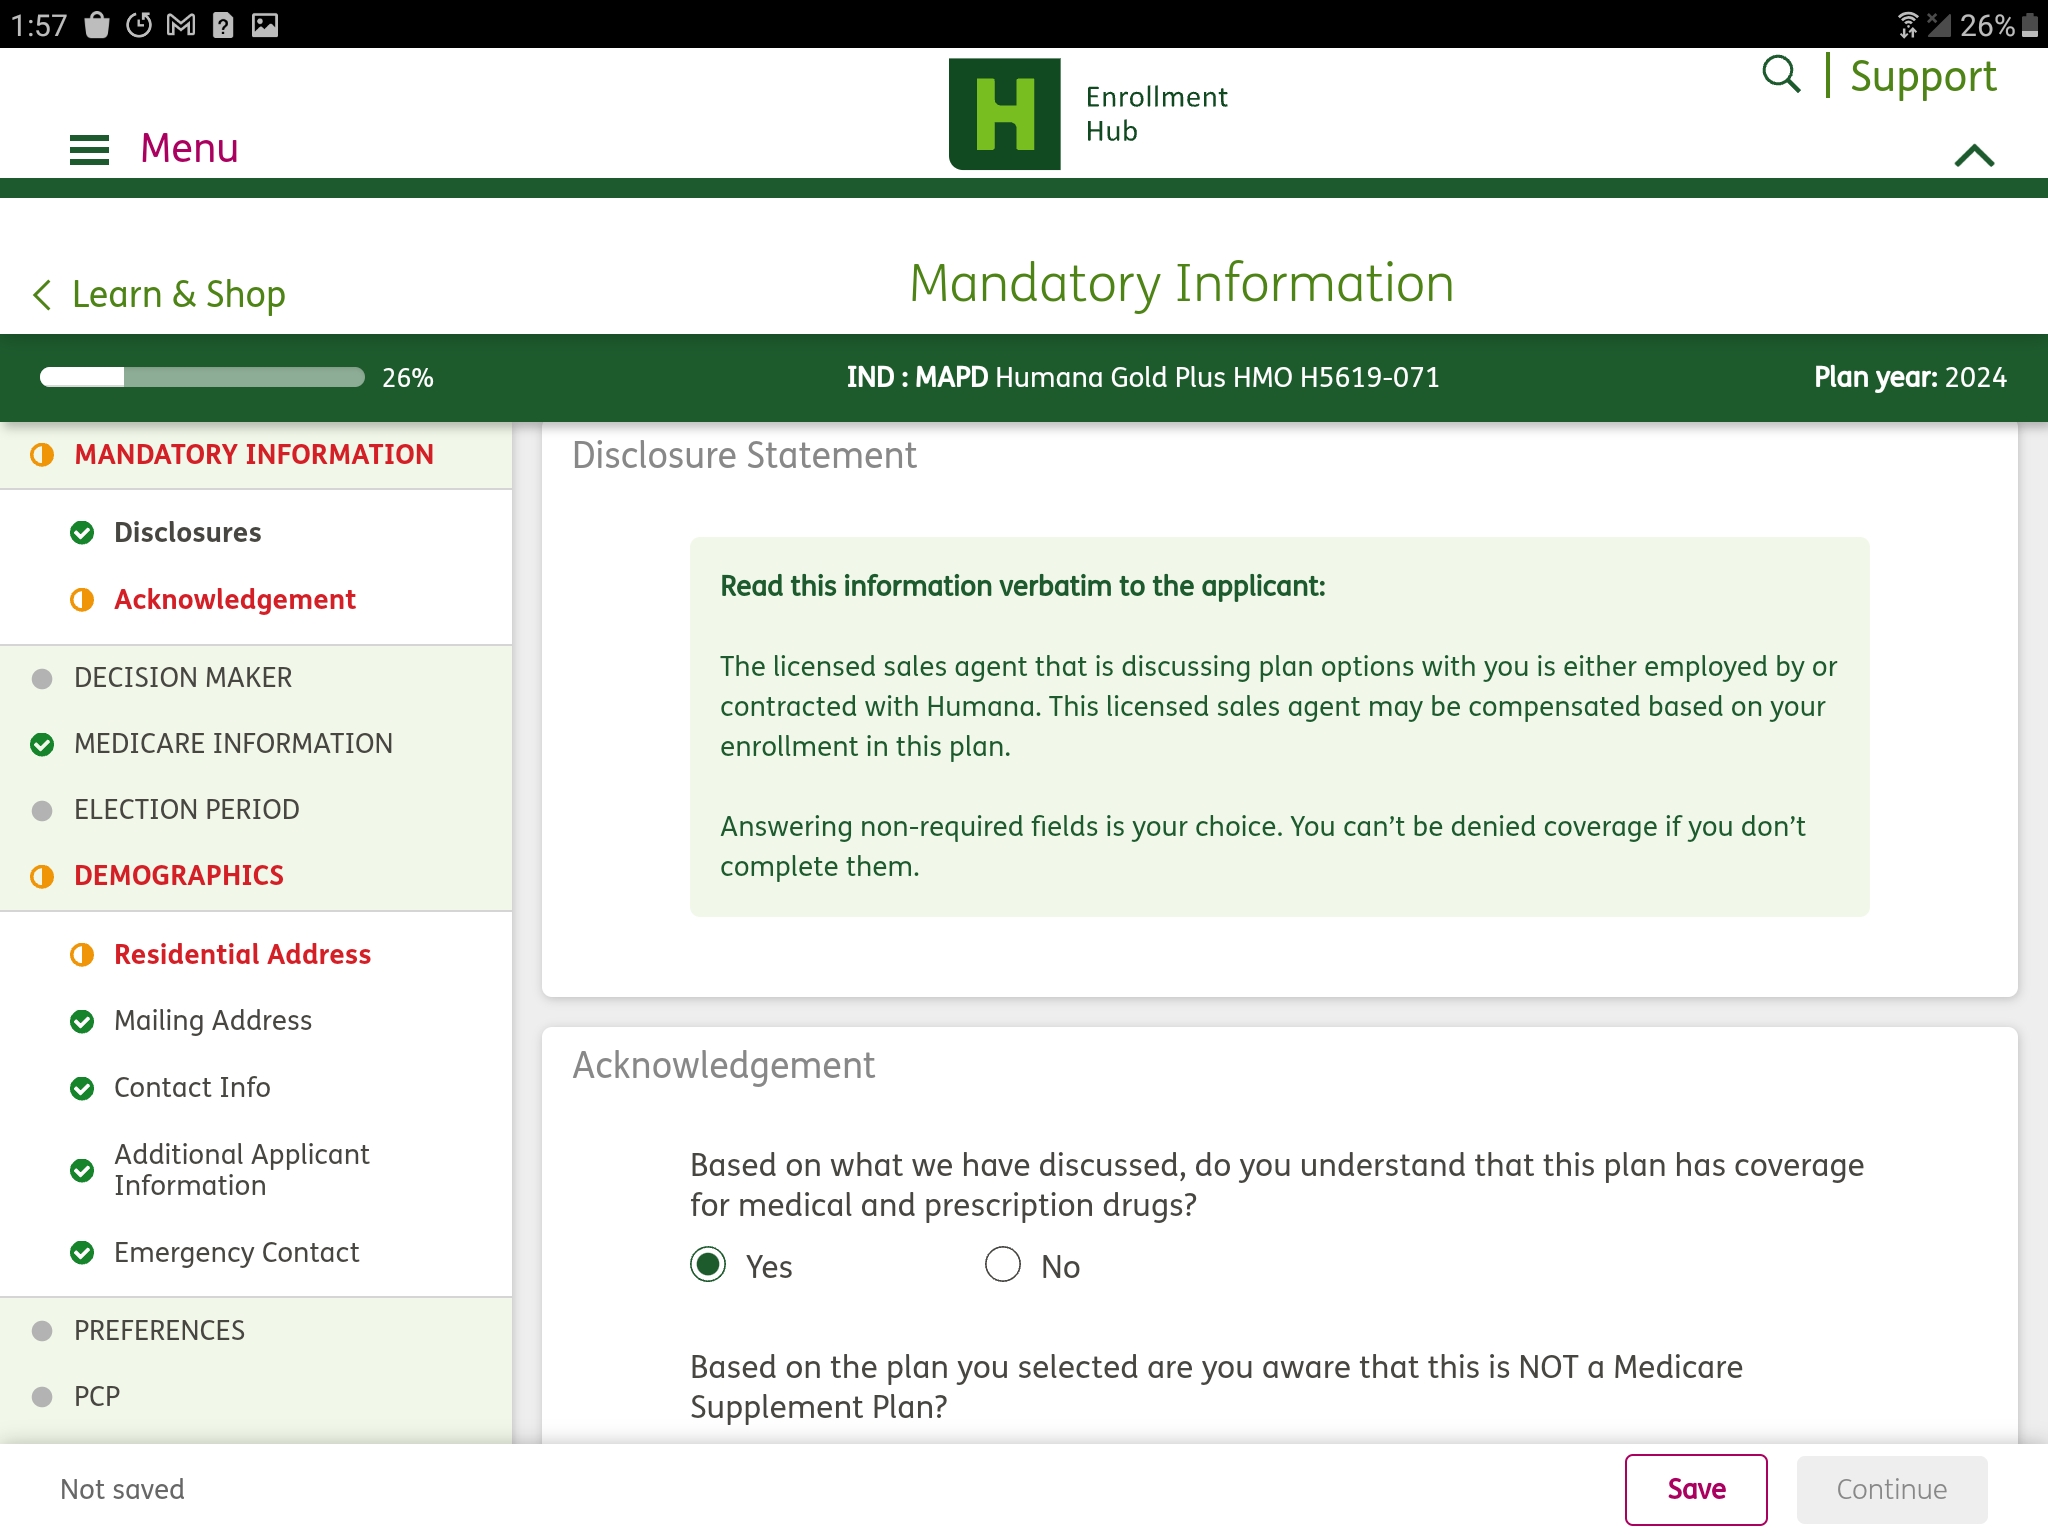Tap the plan name Humana Gold Plus HMO
Viewport: 2048px width, 1536px height.
point(1217,377)
